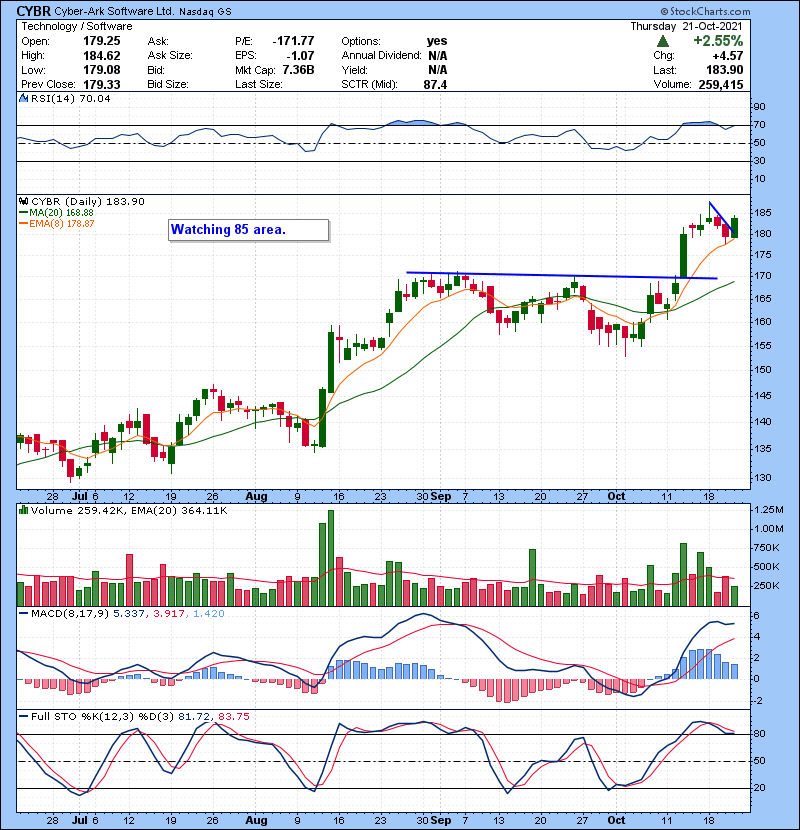The width and height of the screenshot is (800, 830).
Task: Click the MACD value 5.337
Action: click(128, 614)
